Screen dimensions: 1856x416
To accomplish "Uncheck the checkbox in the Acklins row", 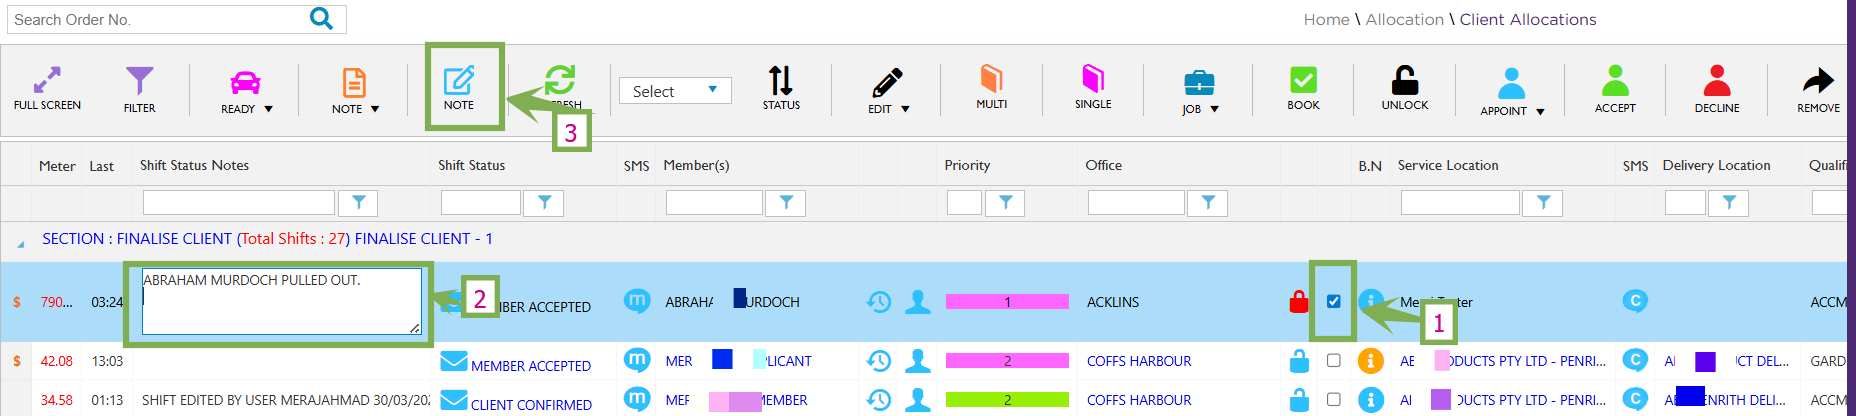I will pyautogui.click(x=1333, y=301).
